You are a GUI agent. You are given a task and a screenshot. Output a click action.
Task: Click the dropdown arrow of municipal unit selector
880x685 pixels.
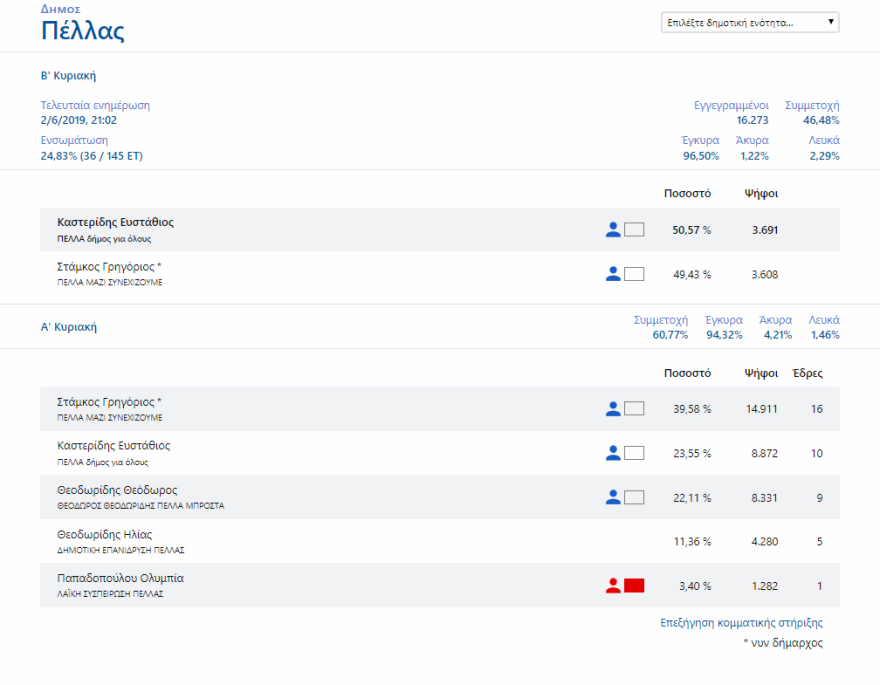[831, 22]
